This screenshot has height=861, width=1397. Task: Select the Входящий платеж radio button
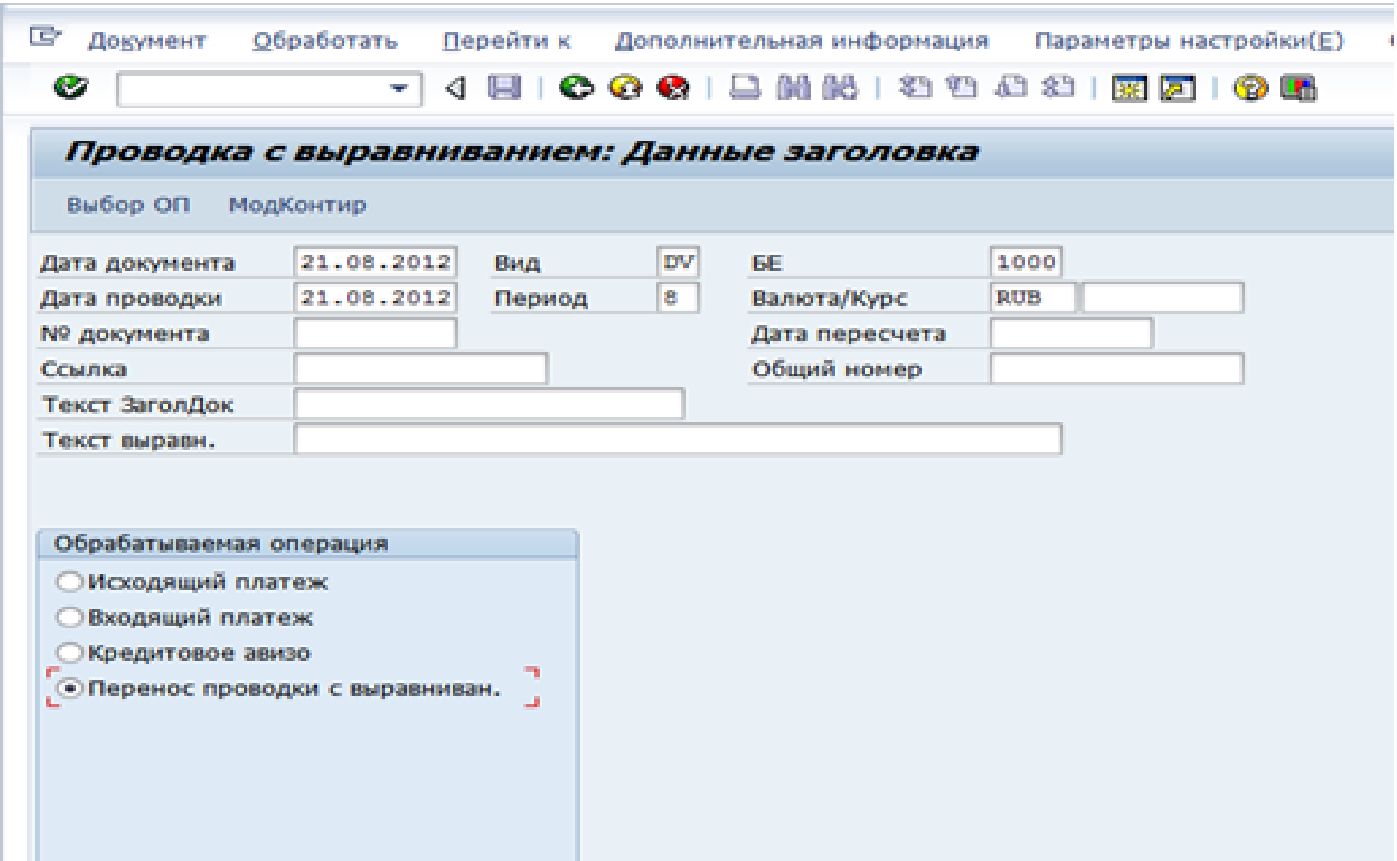tap(68, 617)
